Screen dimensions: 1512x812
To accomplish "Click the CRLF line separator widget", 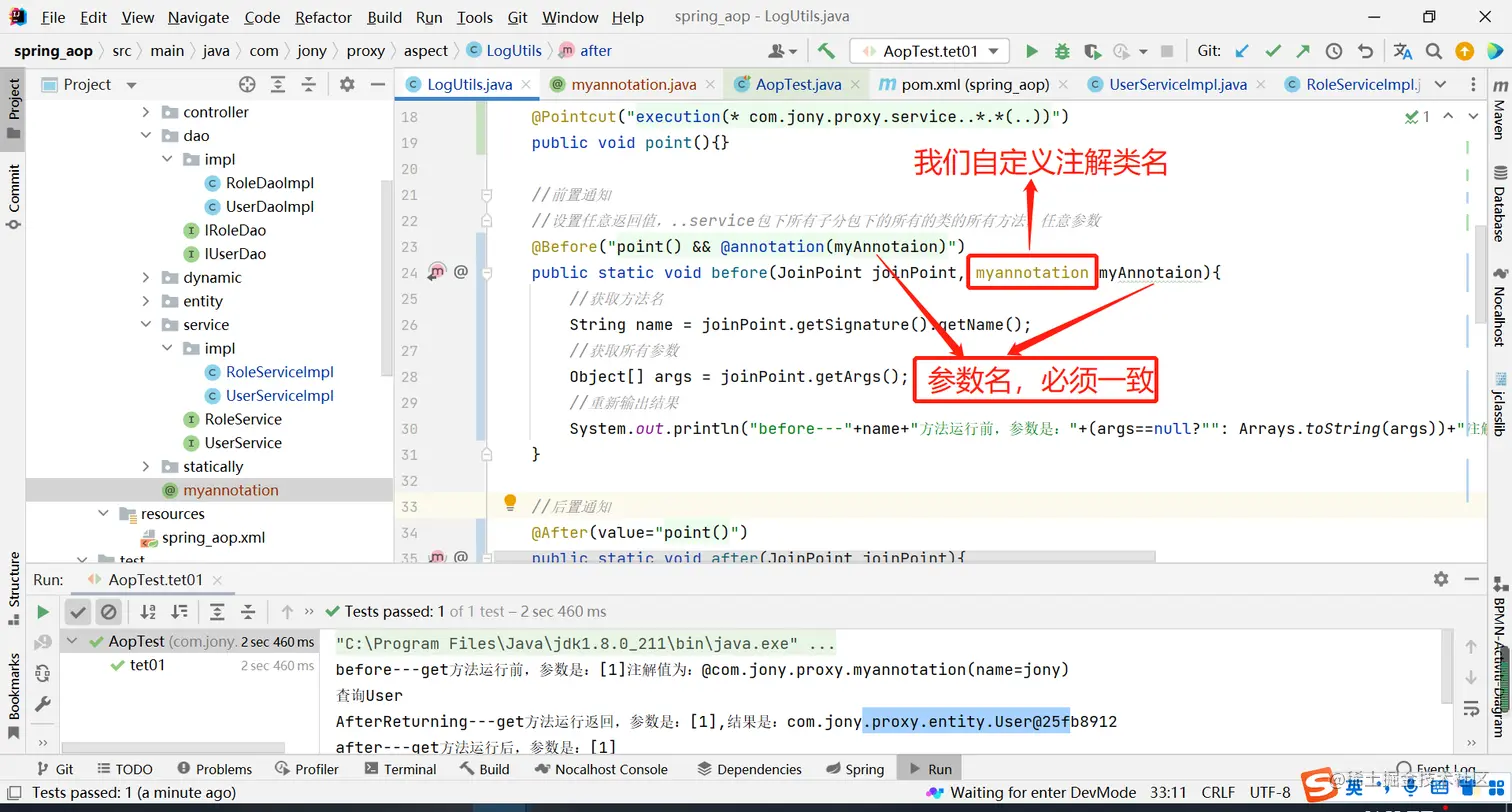I will click(1218, 792).
